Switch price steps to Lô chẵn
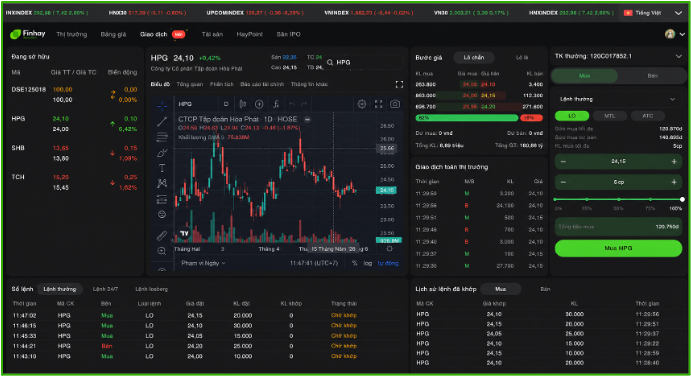The width and height of the screenshot is (691, 377). pyautogui.click(x=474, y=57)
